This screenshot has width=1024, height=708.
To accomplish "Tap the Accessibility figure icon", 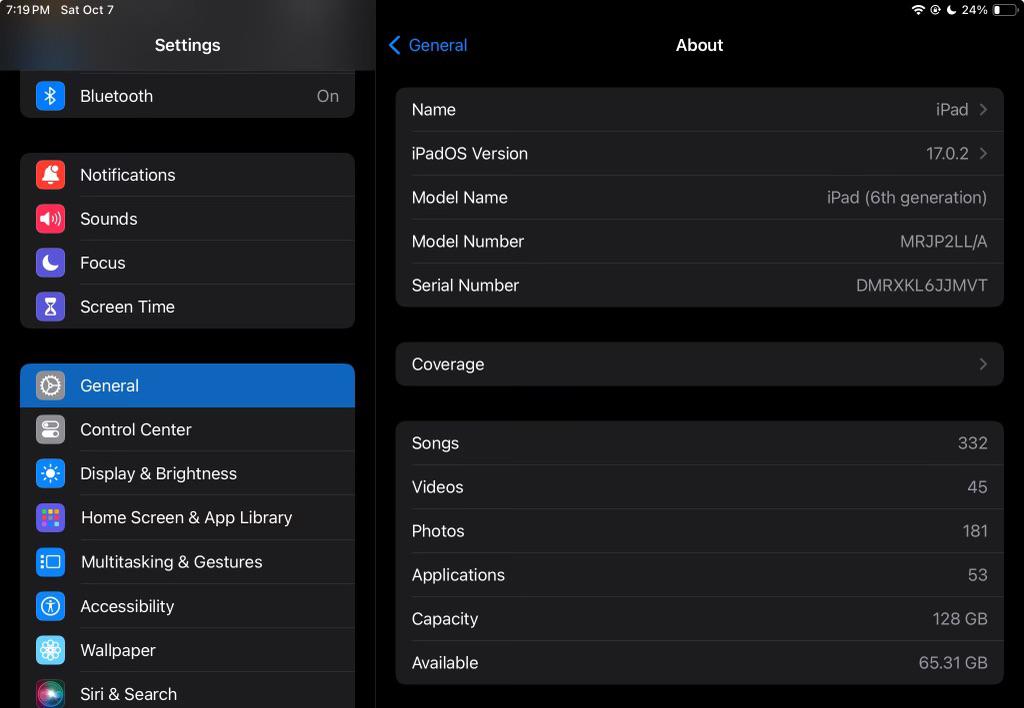I will point(50,606).
